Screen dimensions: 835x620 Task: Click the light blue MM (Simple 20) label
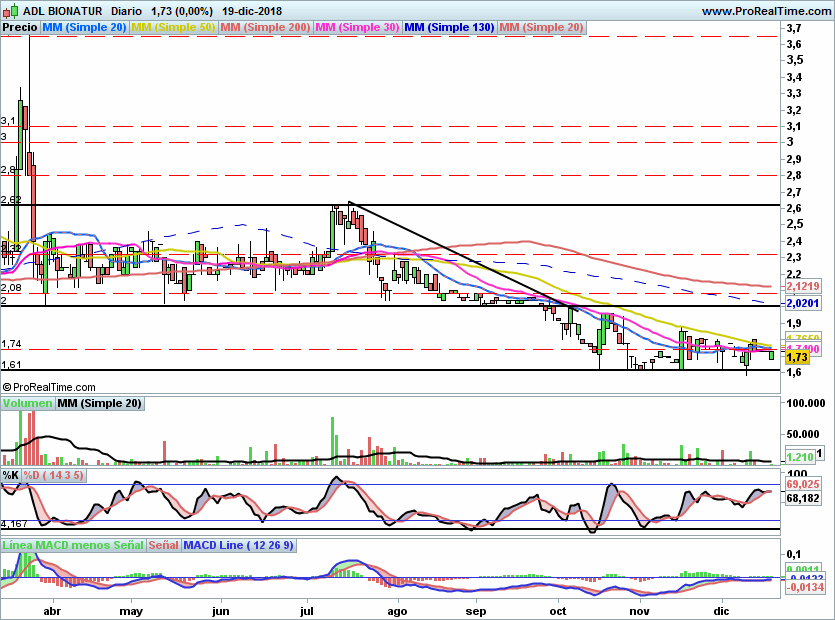84,27
